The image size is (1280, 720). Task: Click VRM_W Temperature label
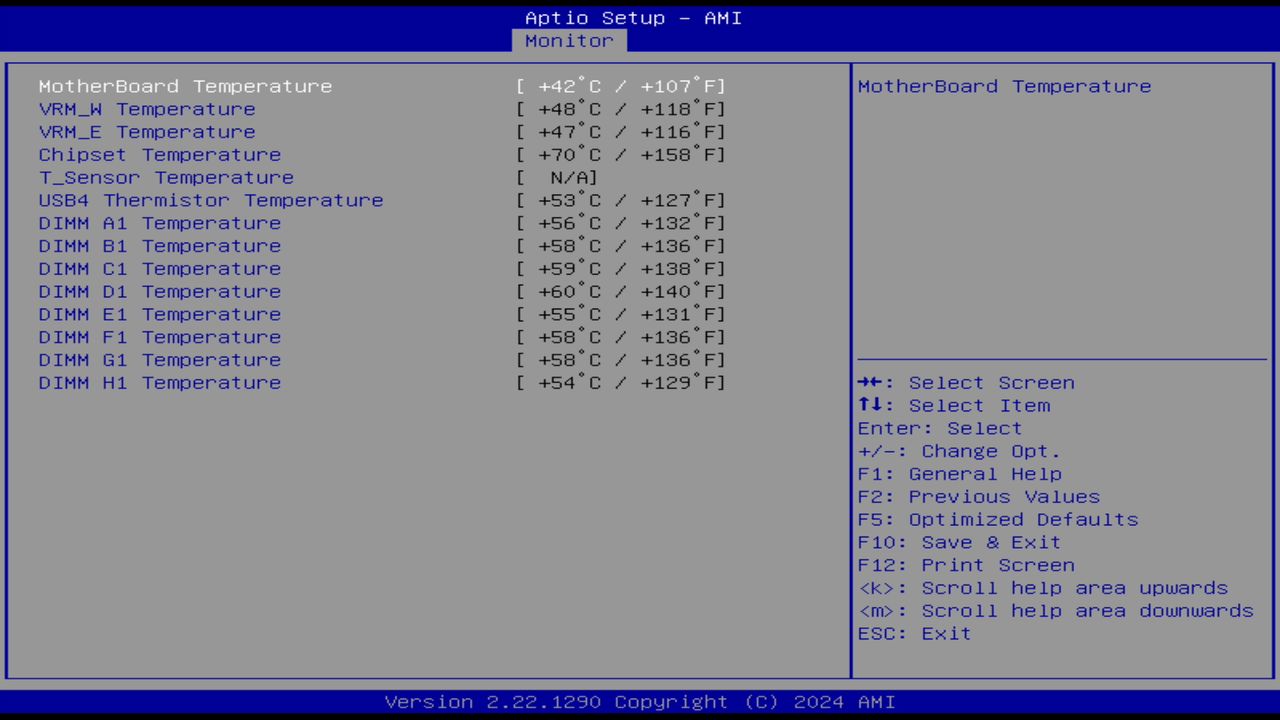coord(147,109)
